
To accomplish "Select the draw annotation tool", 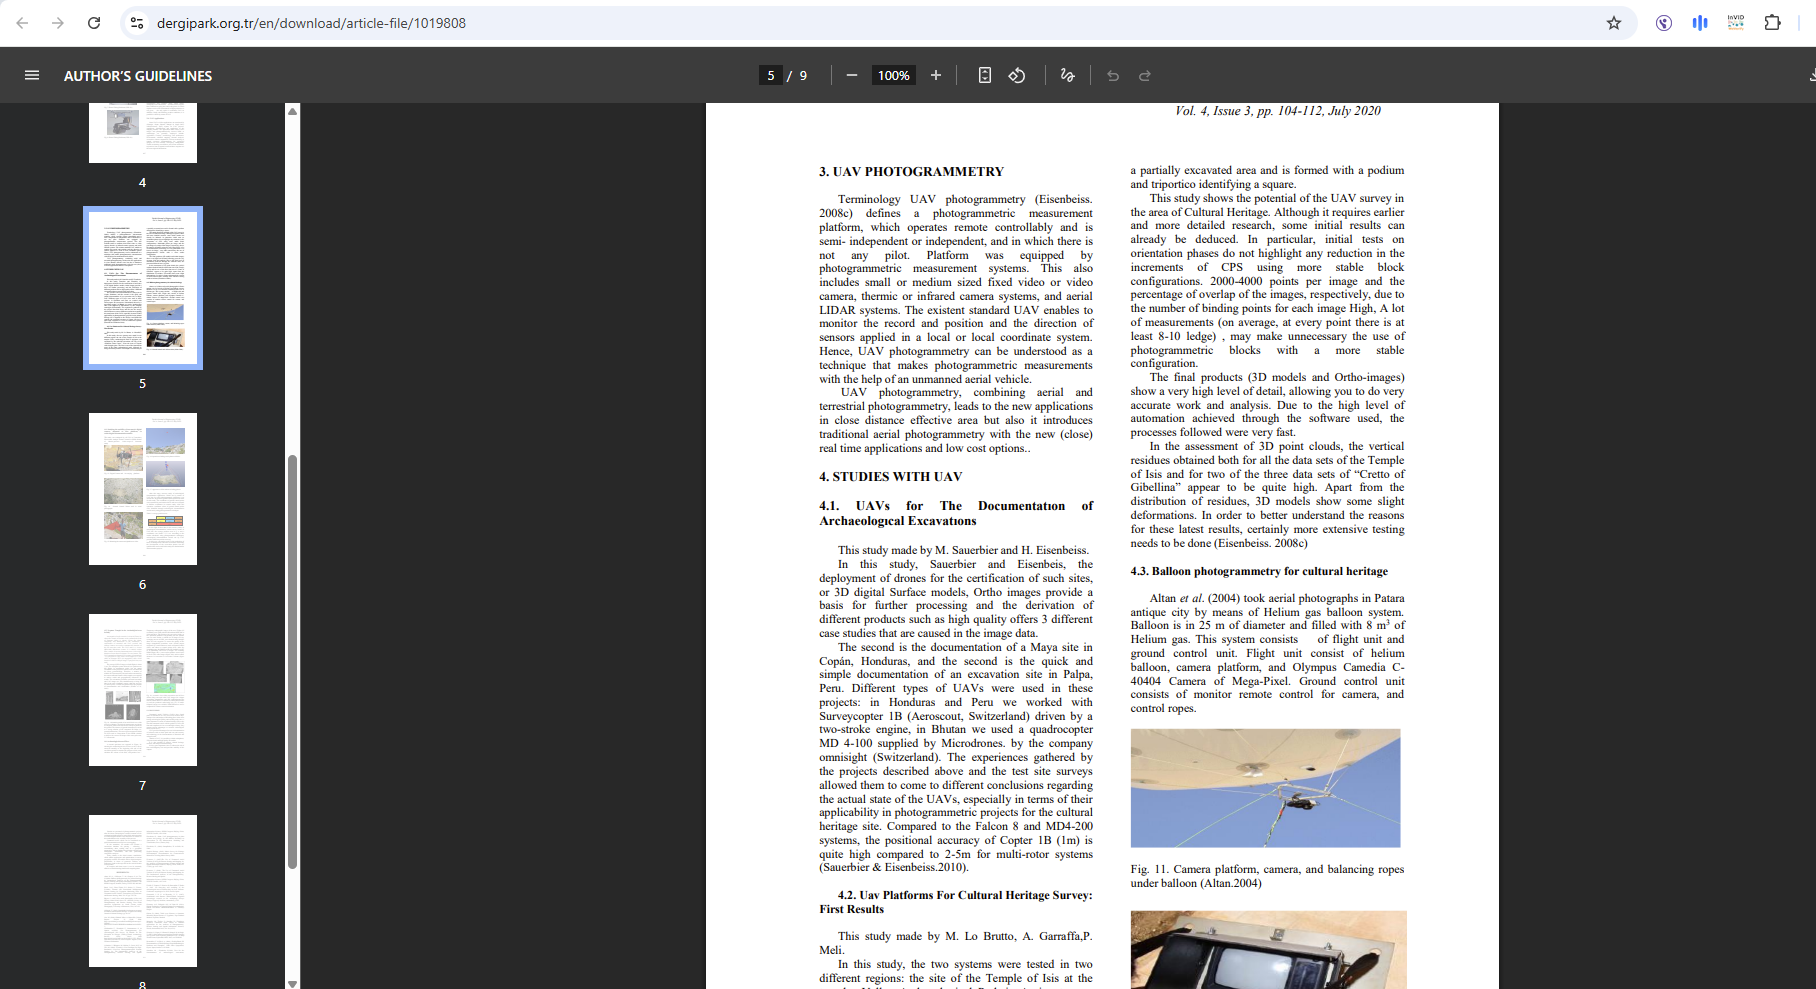I will pyautogui.click(x=1067, y=75).
